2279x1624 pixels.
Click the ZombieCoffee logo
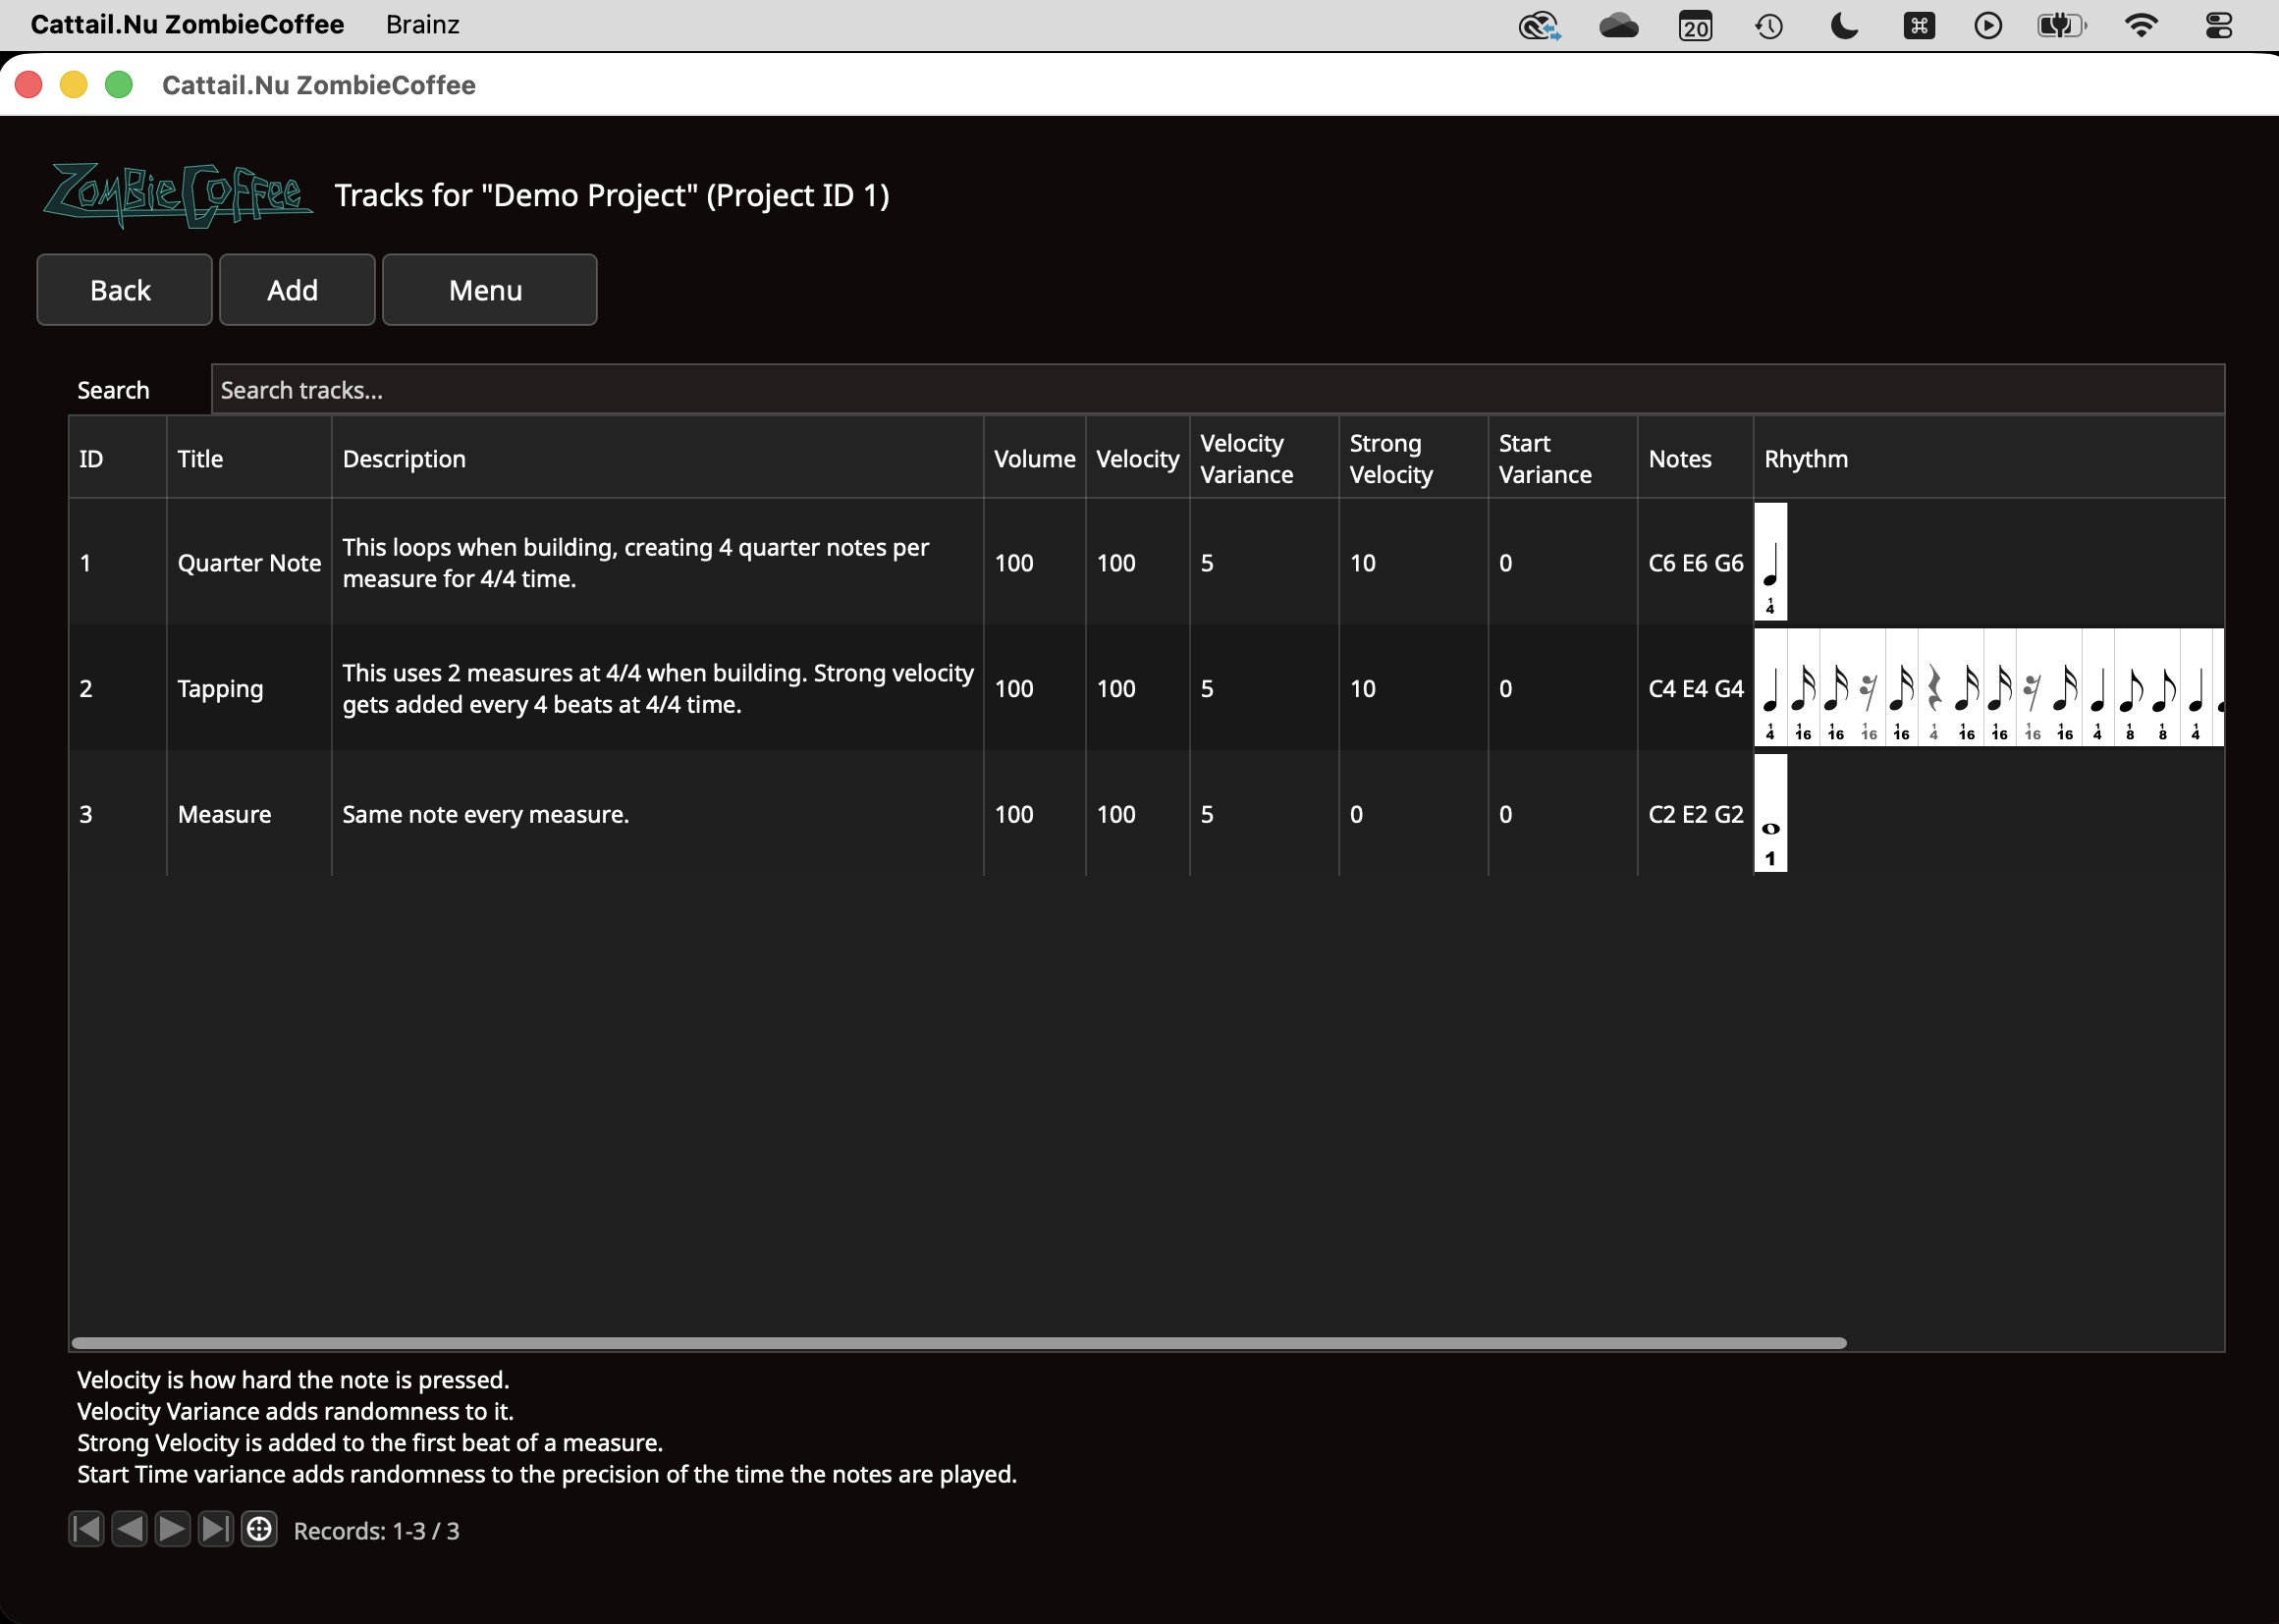point(178,195)
